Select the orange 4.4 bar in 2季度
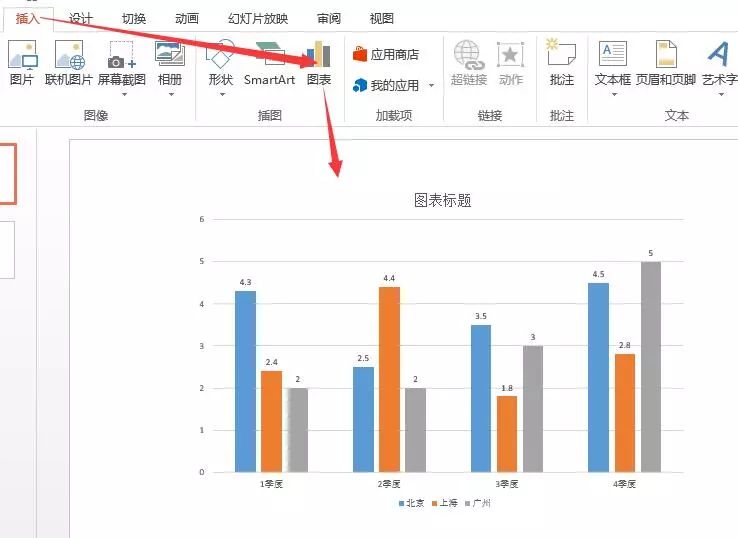This screenshot has height=538, width=738. tap(389, 379)
